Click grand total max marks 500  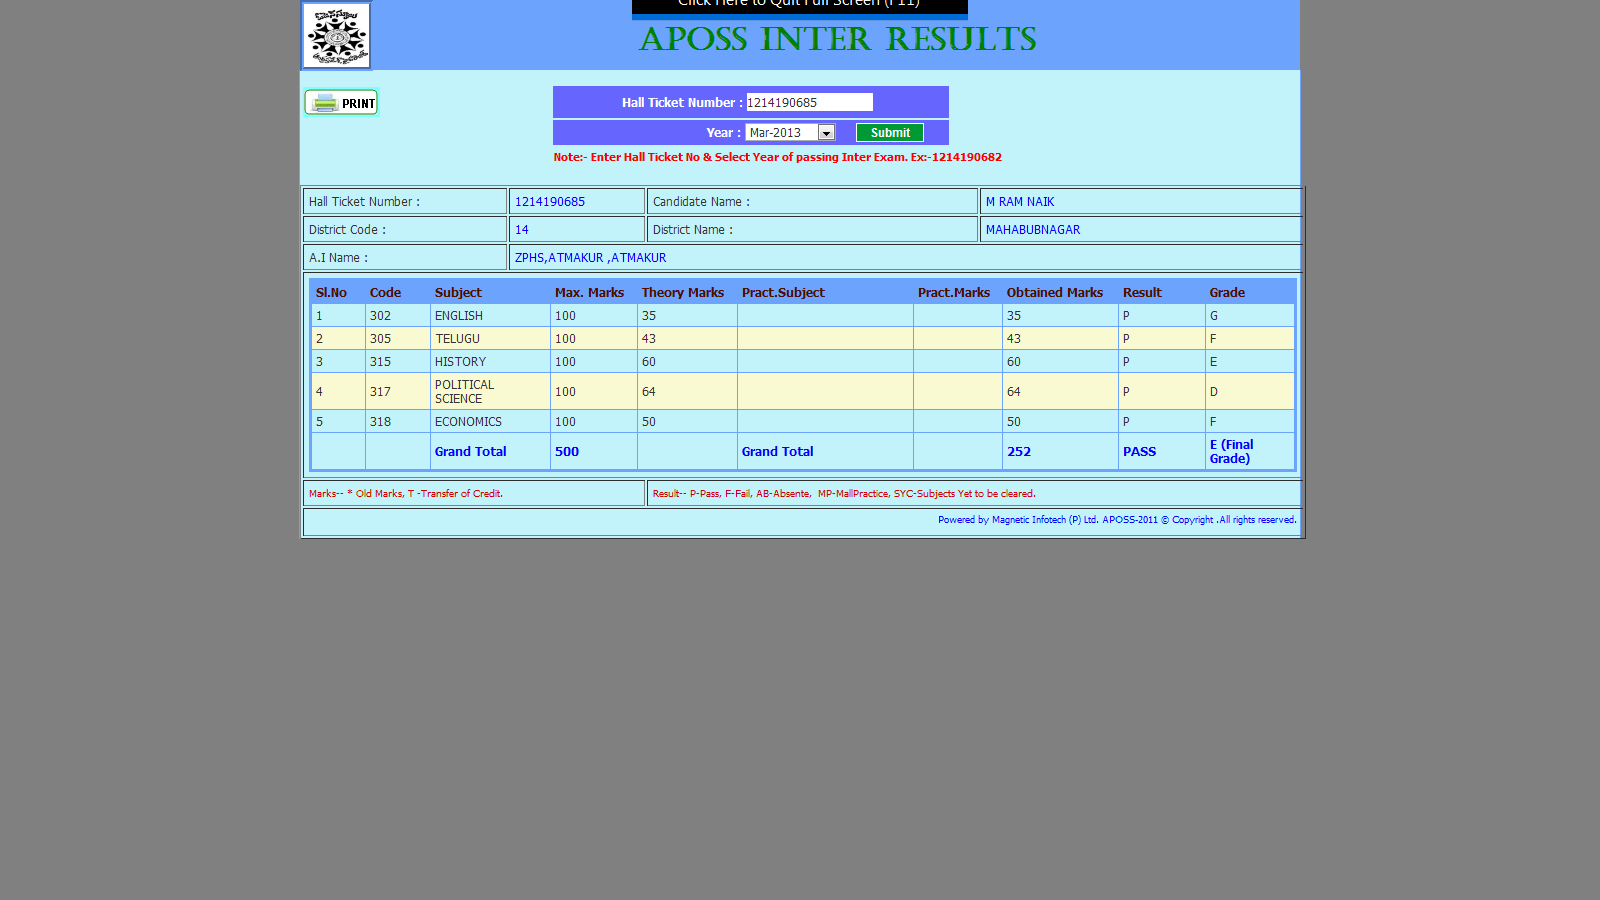click(567, 451)
